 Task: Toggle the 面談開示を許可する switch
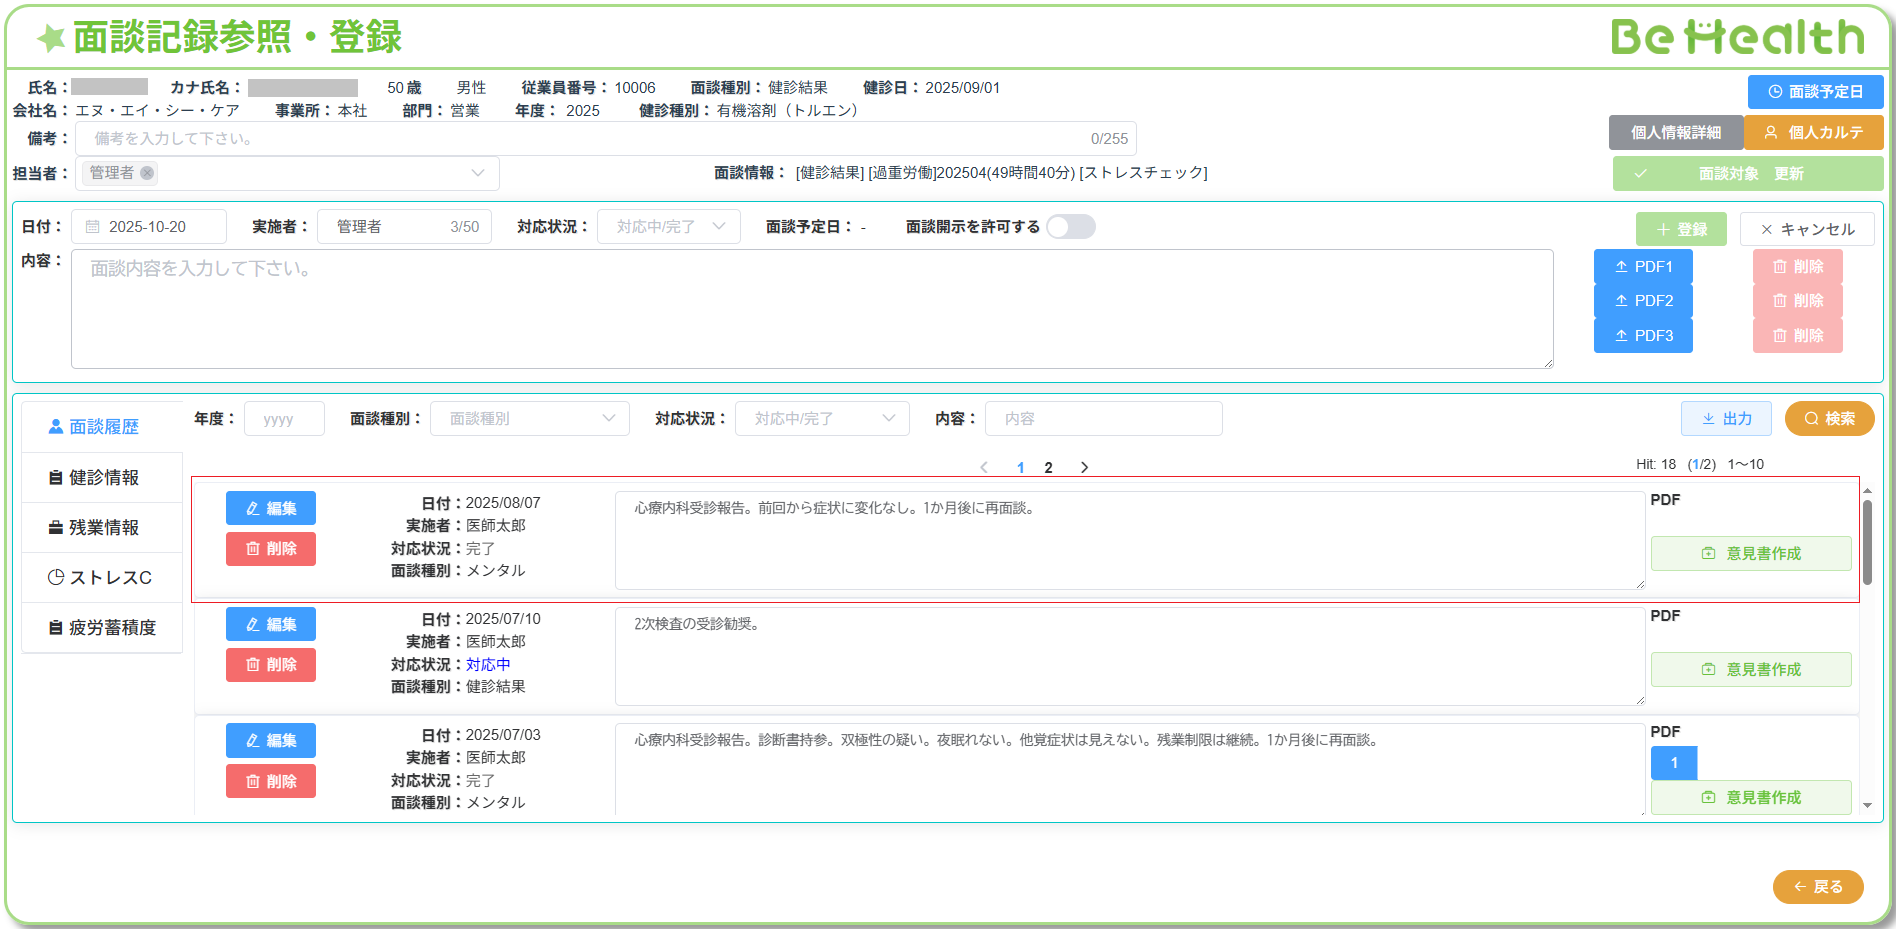[1070, 227]
